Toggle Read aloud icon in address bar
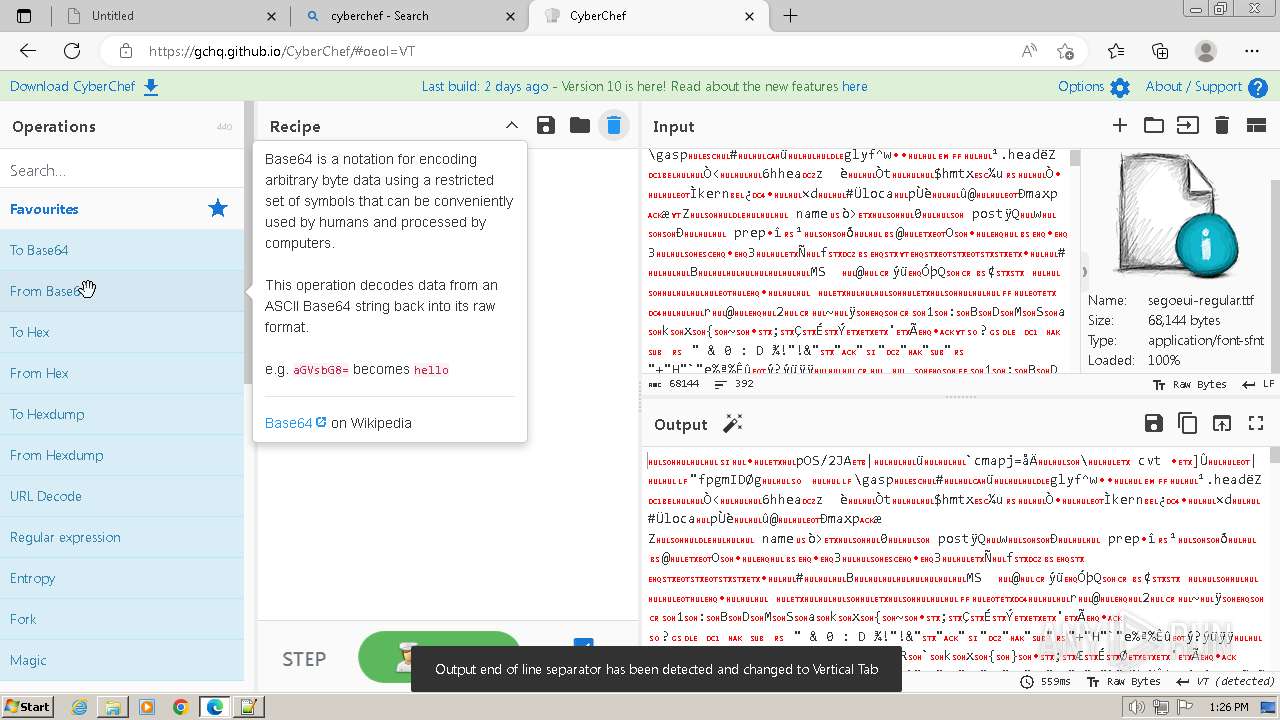This screenshot has height=720, width=1280. 1029,51
